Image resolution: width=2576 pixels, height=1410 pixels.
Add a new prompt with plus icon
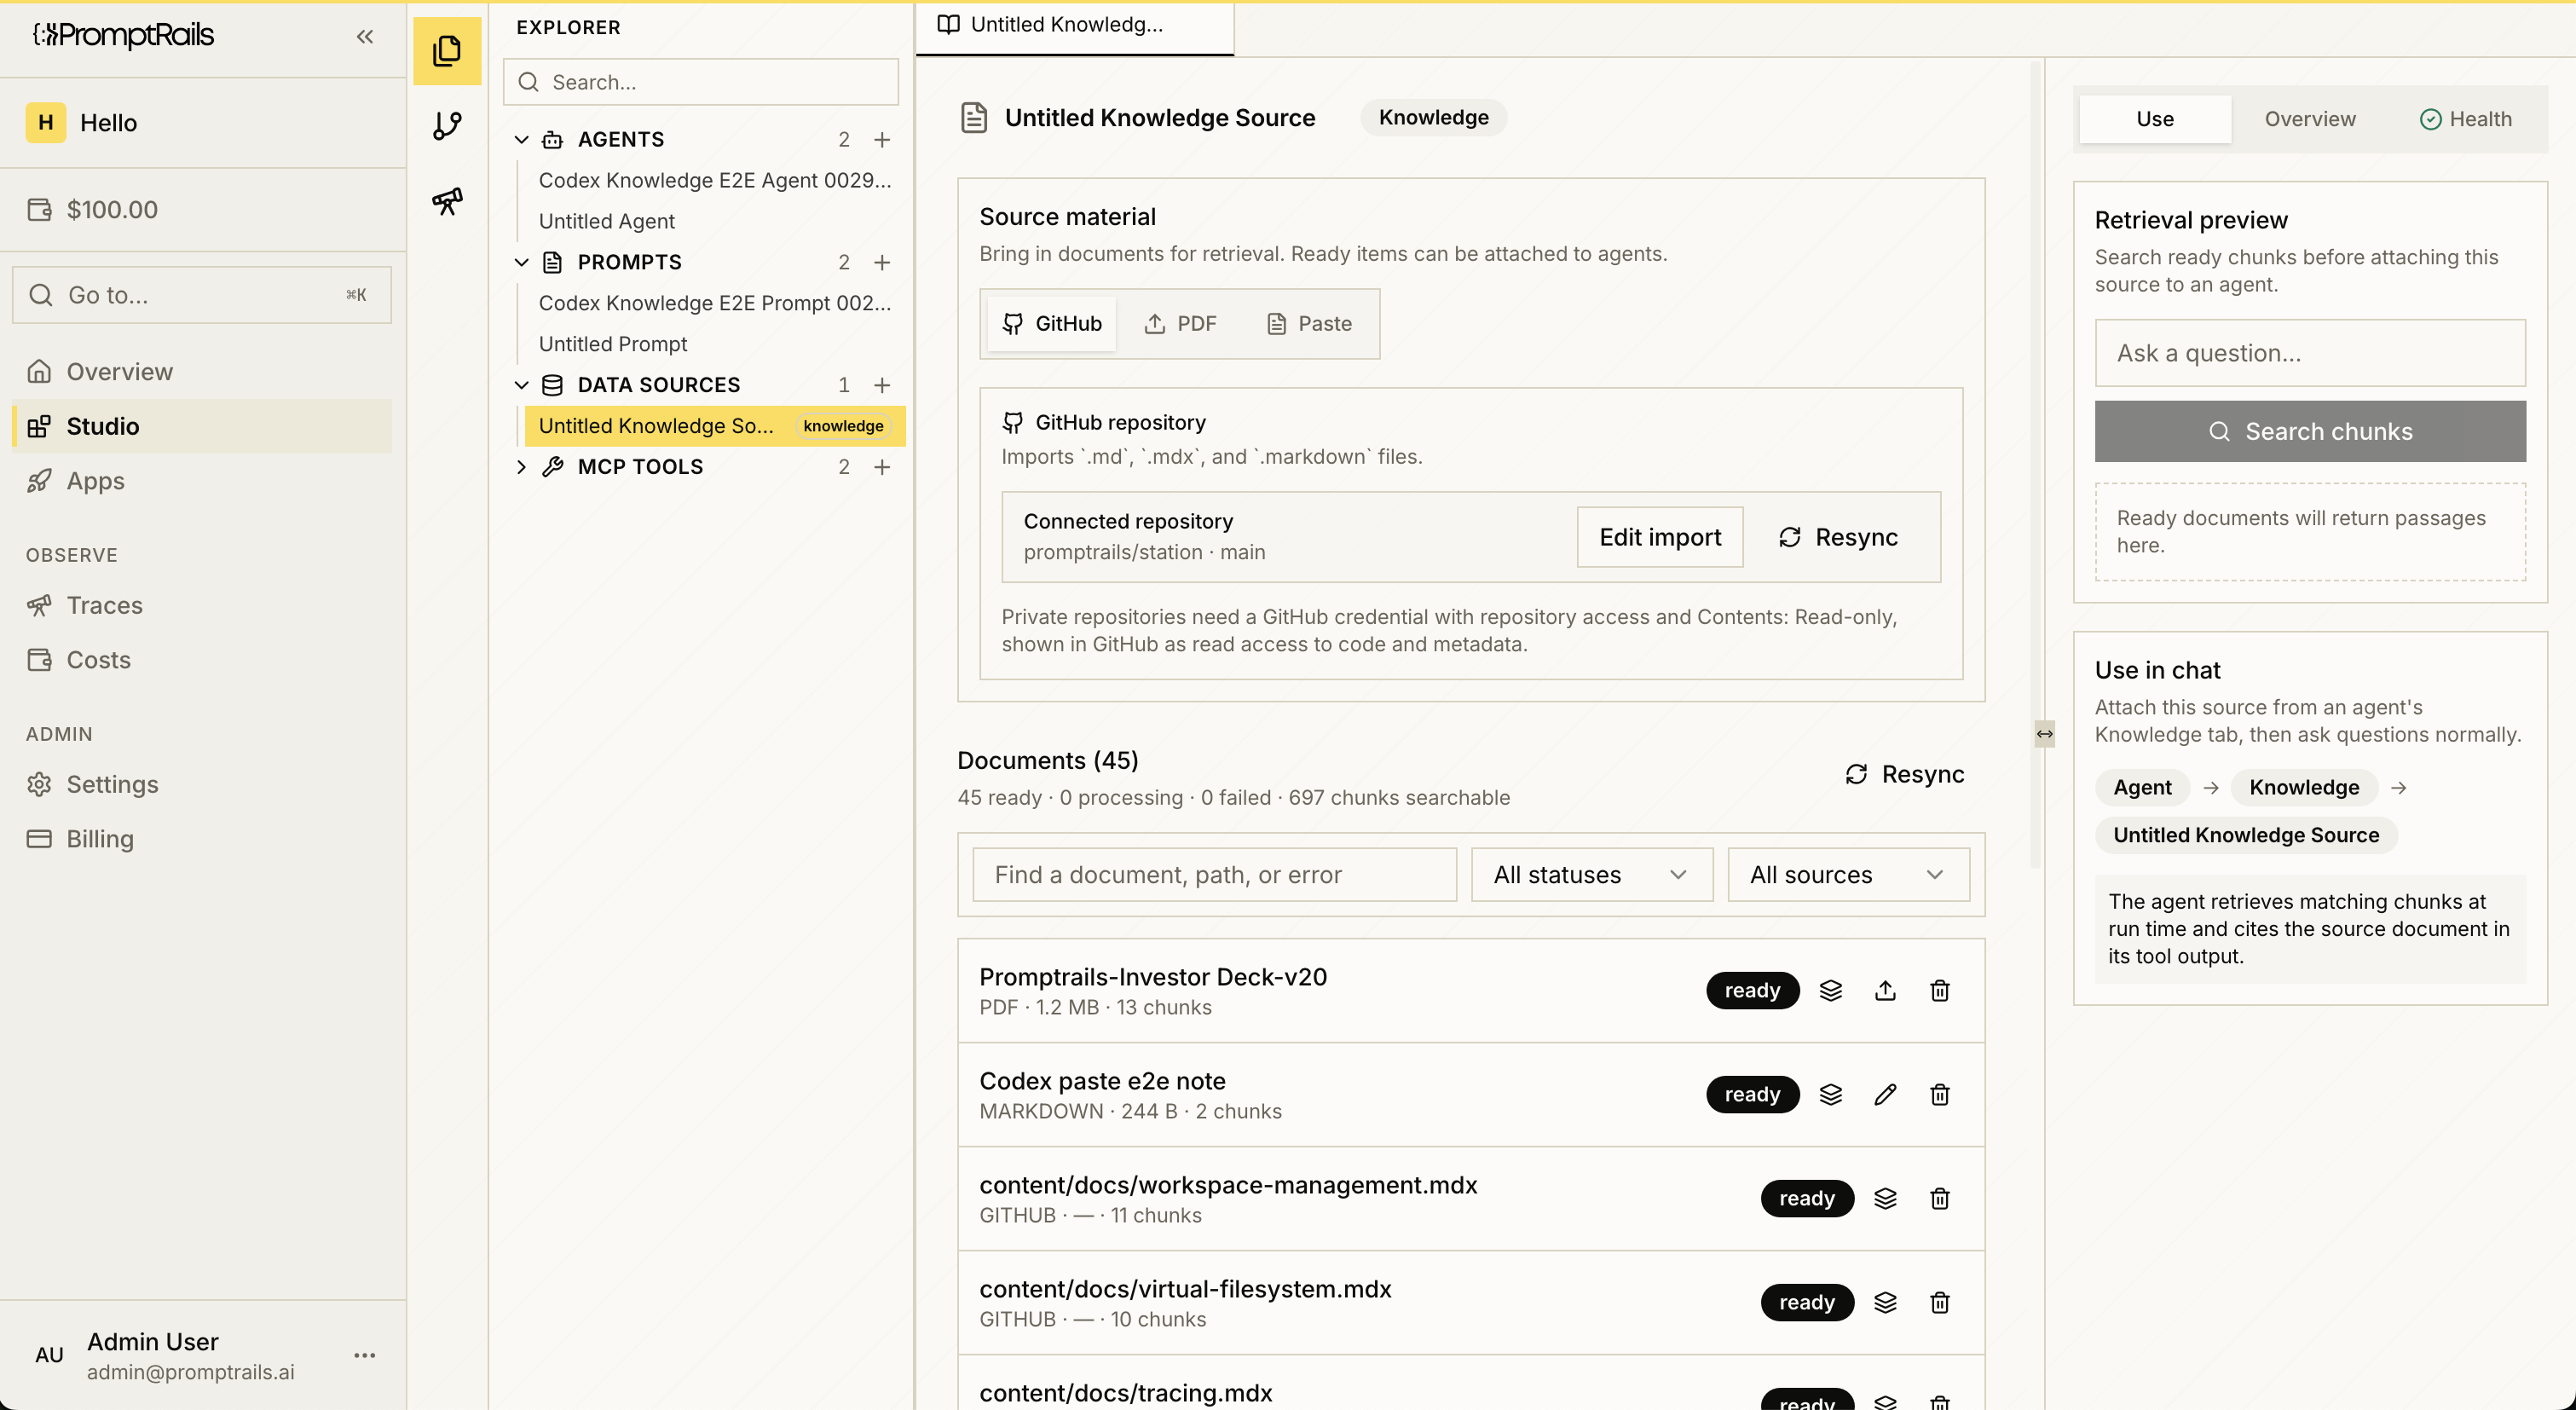(x=882, y=262)
